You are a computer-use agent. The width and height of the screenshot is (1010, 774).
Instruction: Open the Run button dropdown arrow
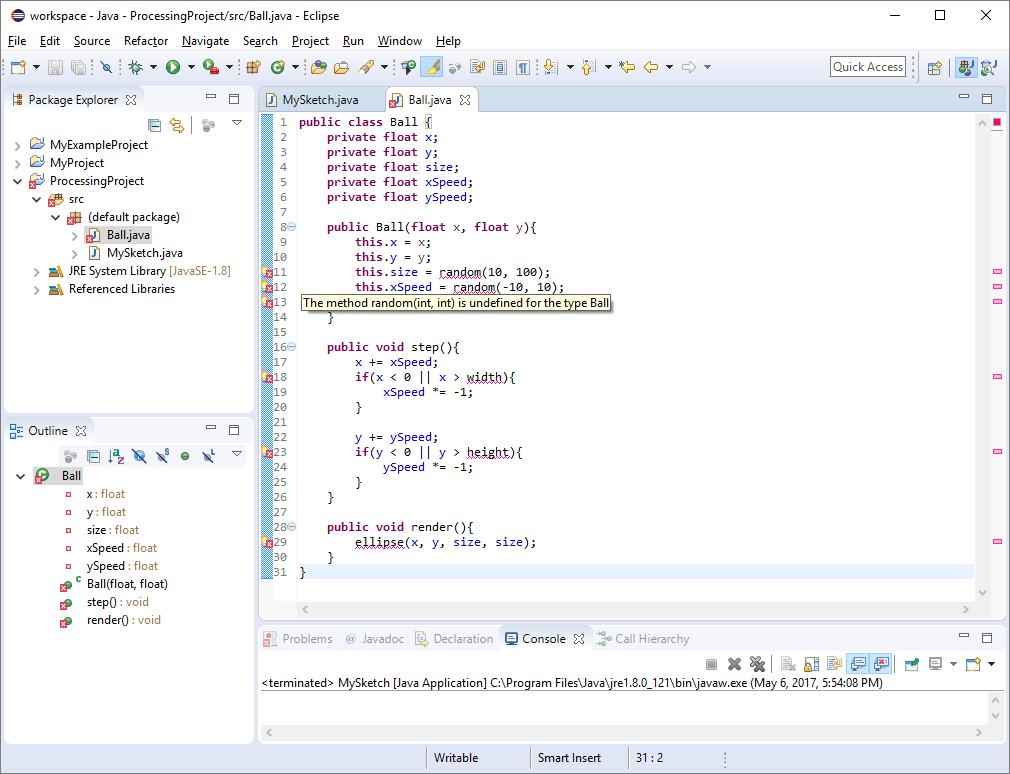189,67
